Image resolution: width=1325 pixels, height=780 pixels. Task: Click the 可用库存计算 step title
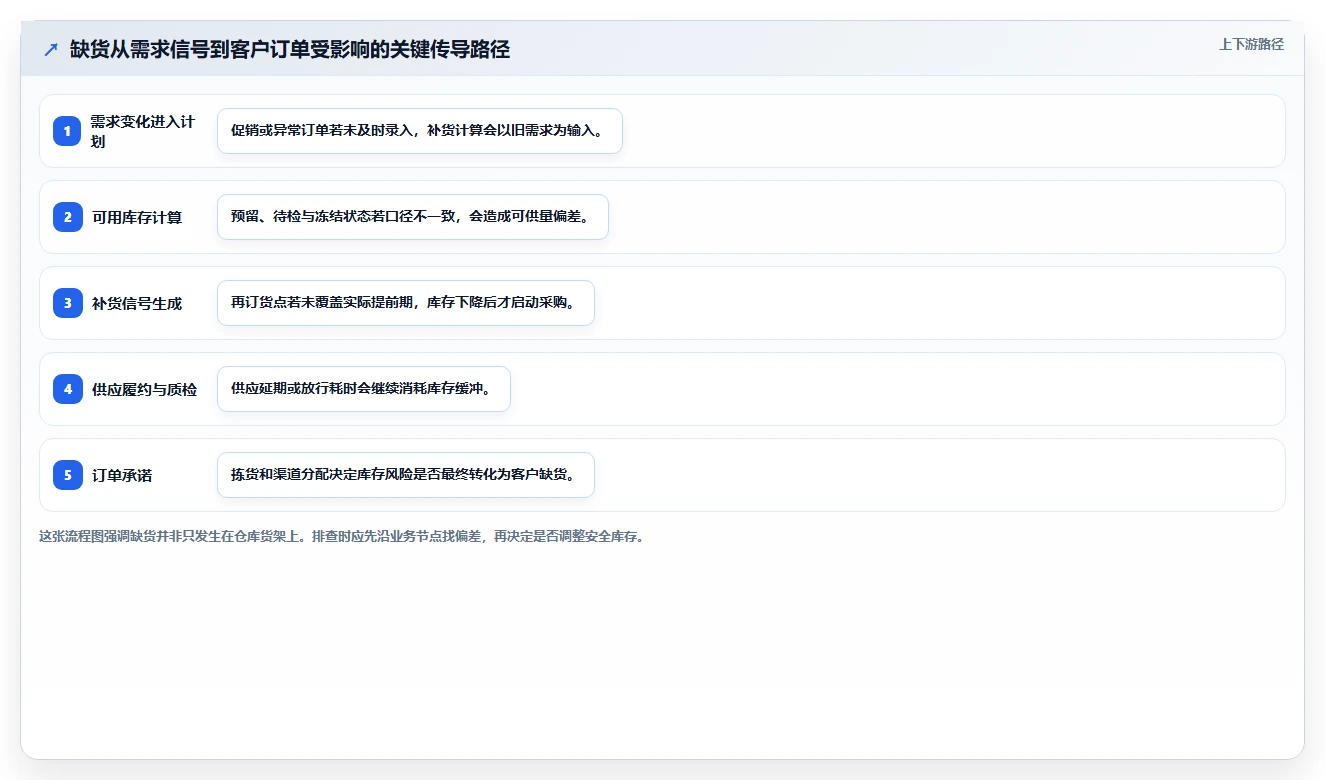click(137, 217)
